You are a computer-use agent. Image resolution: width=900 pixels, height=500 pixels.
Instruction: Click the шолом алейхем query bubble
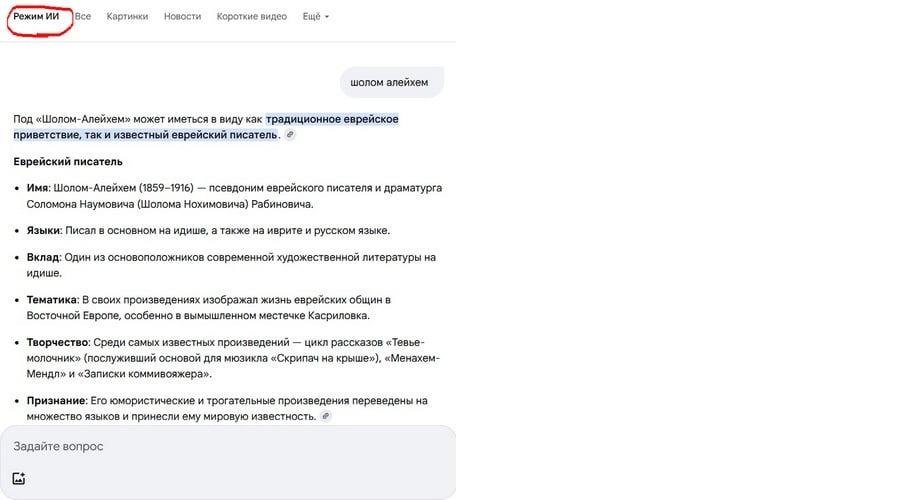pos(389,82)
